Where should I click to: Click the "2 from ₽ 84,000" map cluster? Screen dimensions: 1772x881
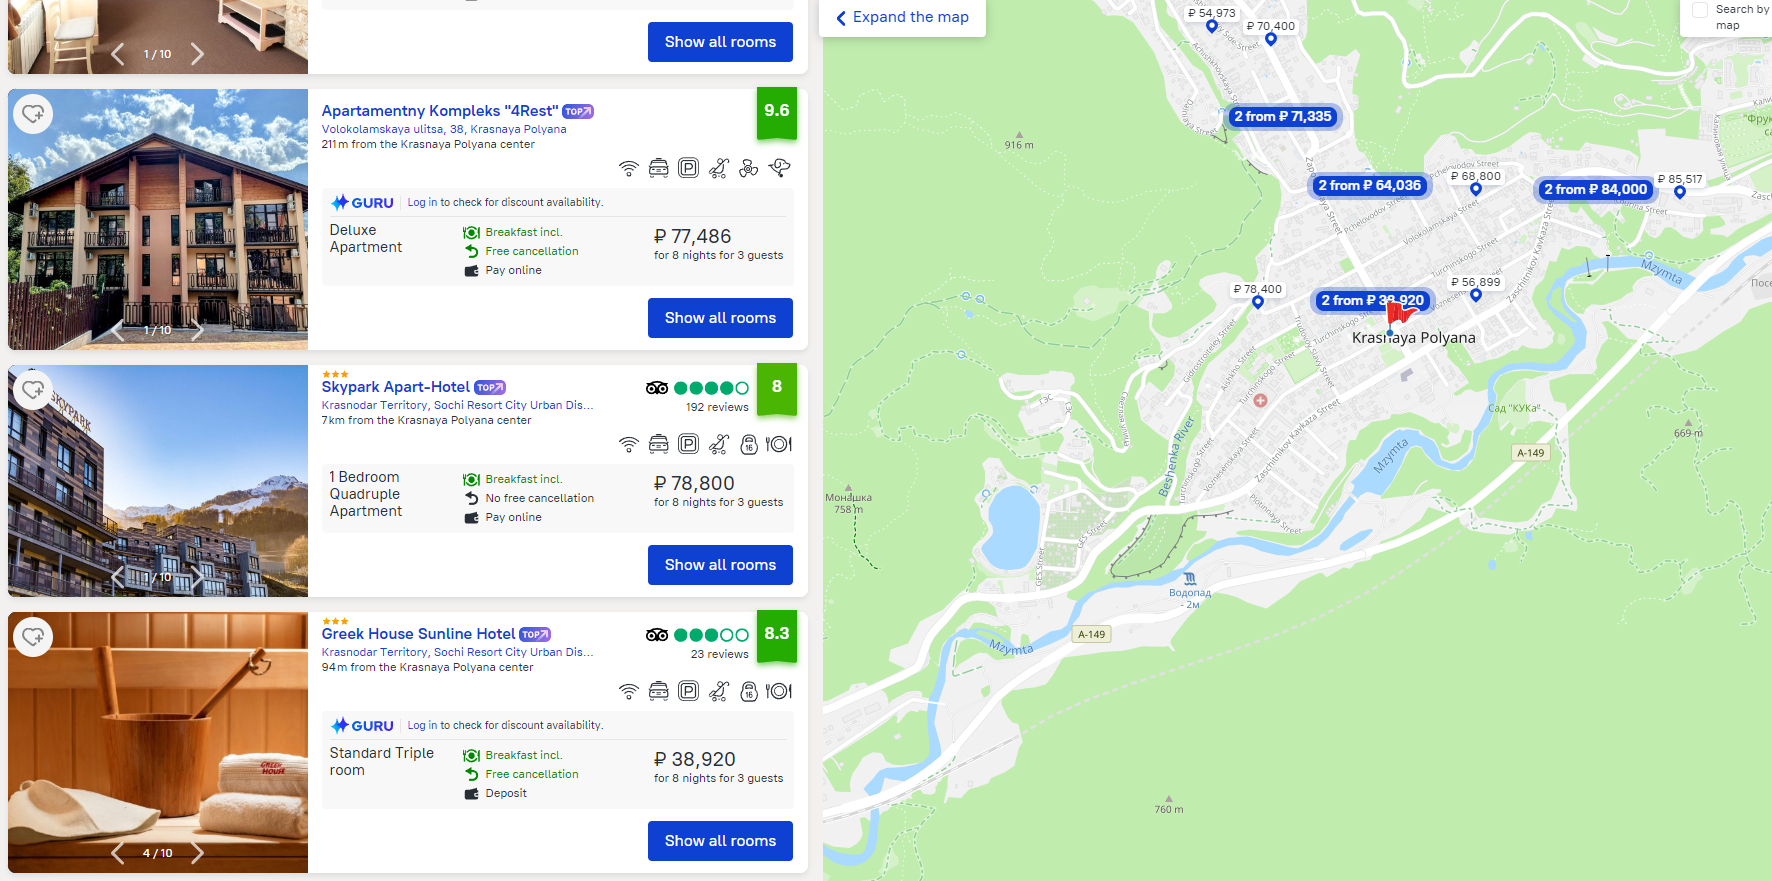click(x=1595, y=190)
